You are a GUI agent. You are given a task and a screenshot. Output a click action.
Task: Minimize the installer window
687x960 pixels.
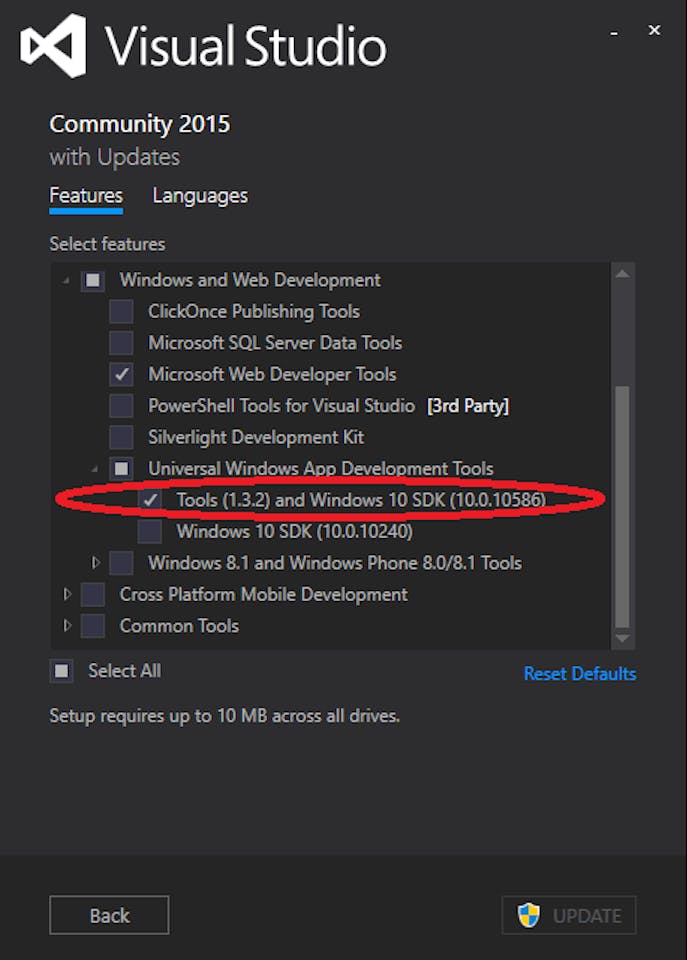613,31
